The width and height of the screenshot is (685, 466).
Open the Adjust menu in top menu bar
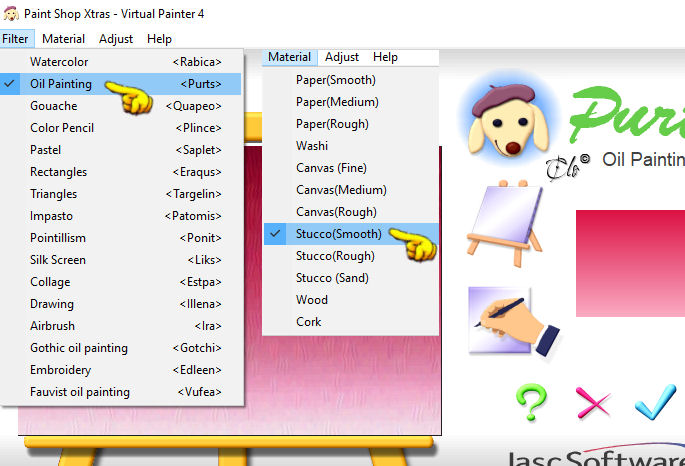coord(116,39)
